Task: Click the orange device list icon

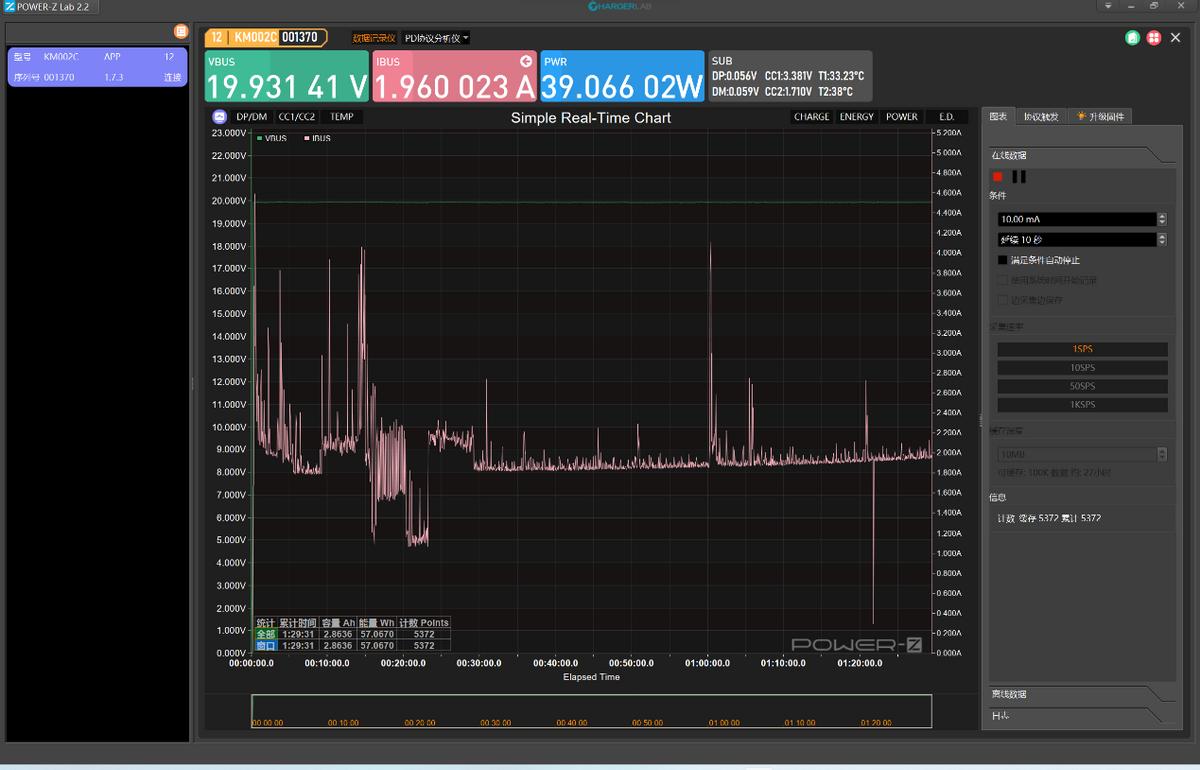Action: [x=180, y=31]
